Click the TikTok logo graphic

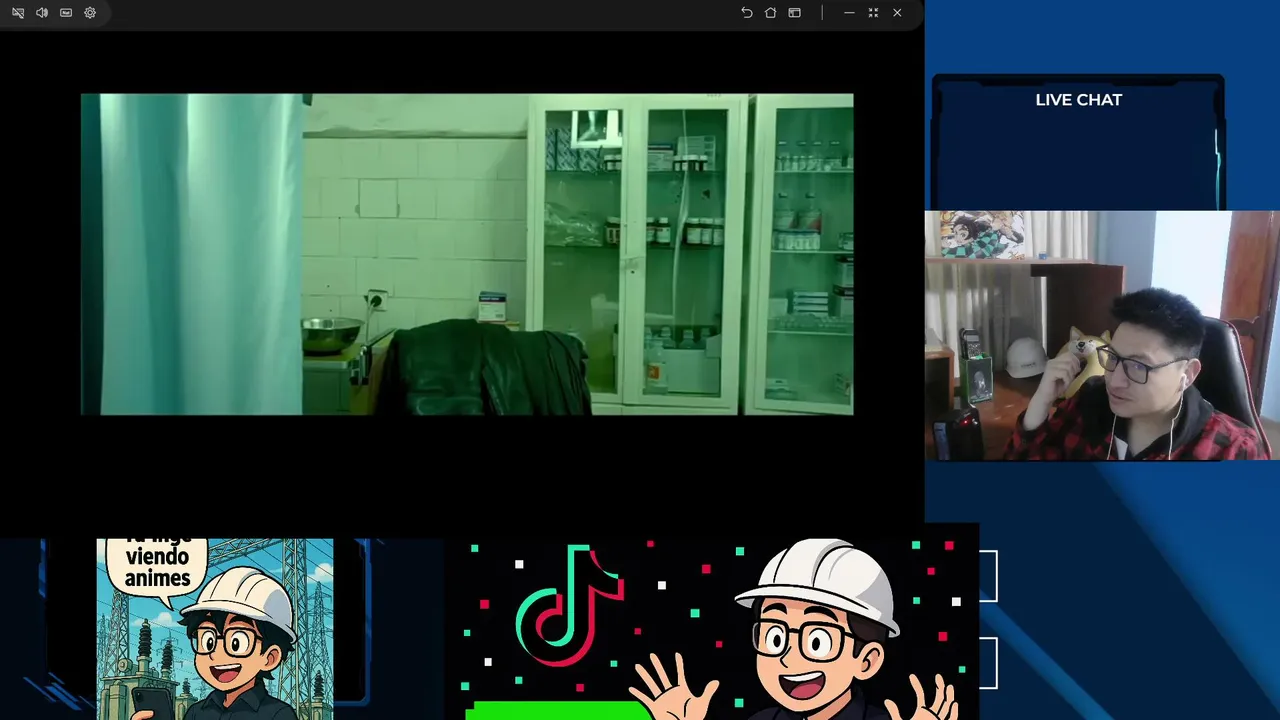(571, 605)
